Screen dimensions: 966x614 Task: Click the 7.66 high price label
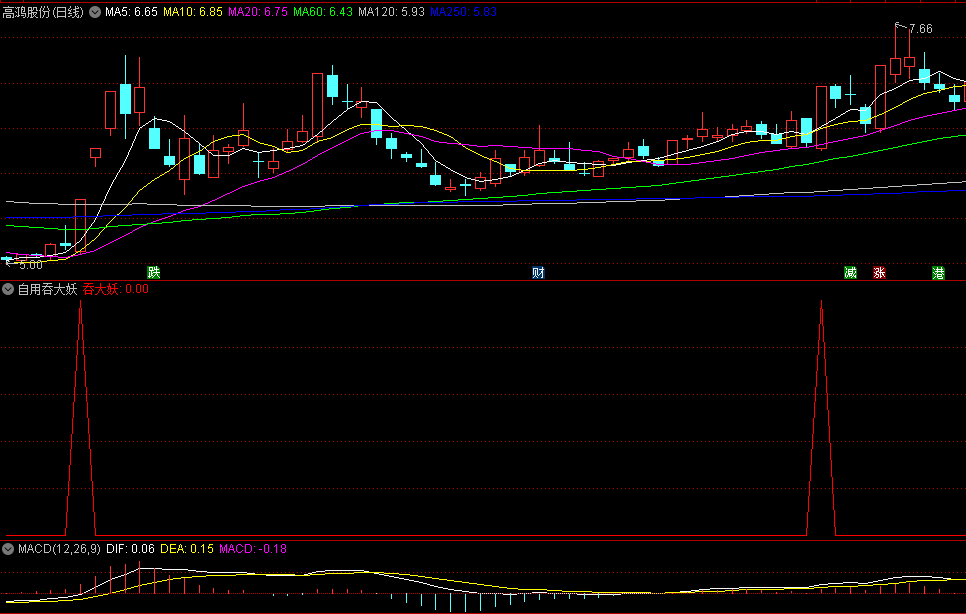tap(920, 29)
